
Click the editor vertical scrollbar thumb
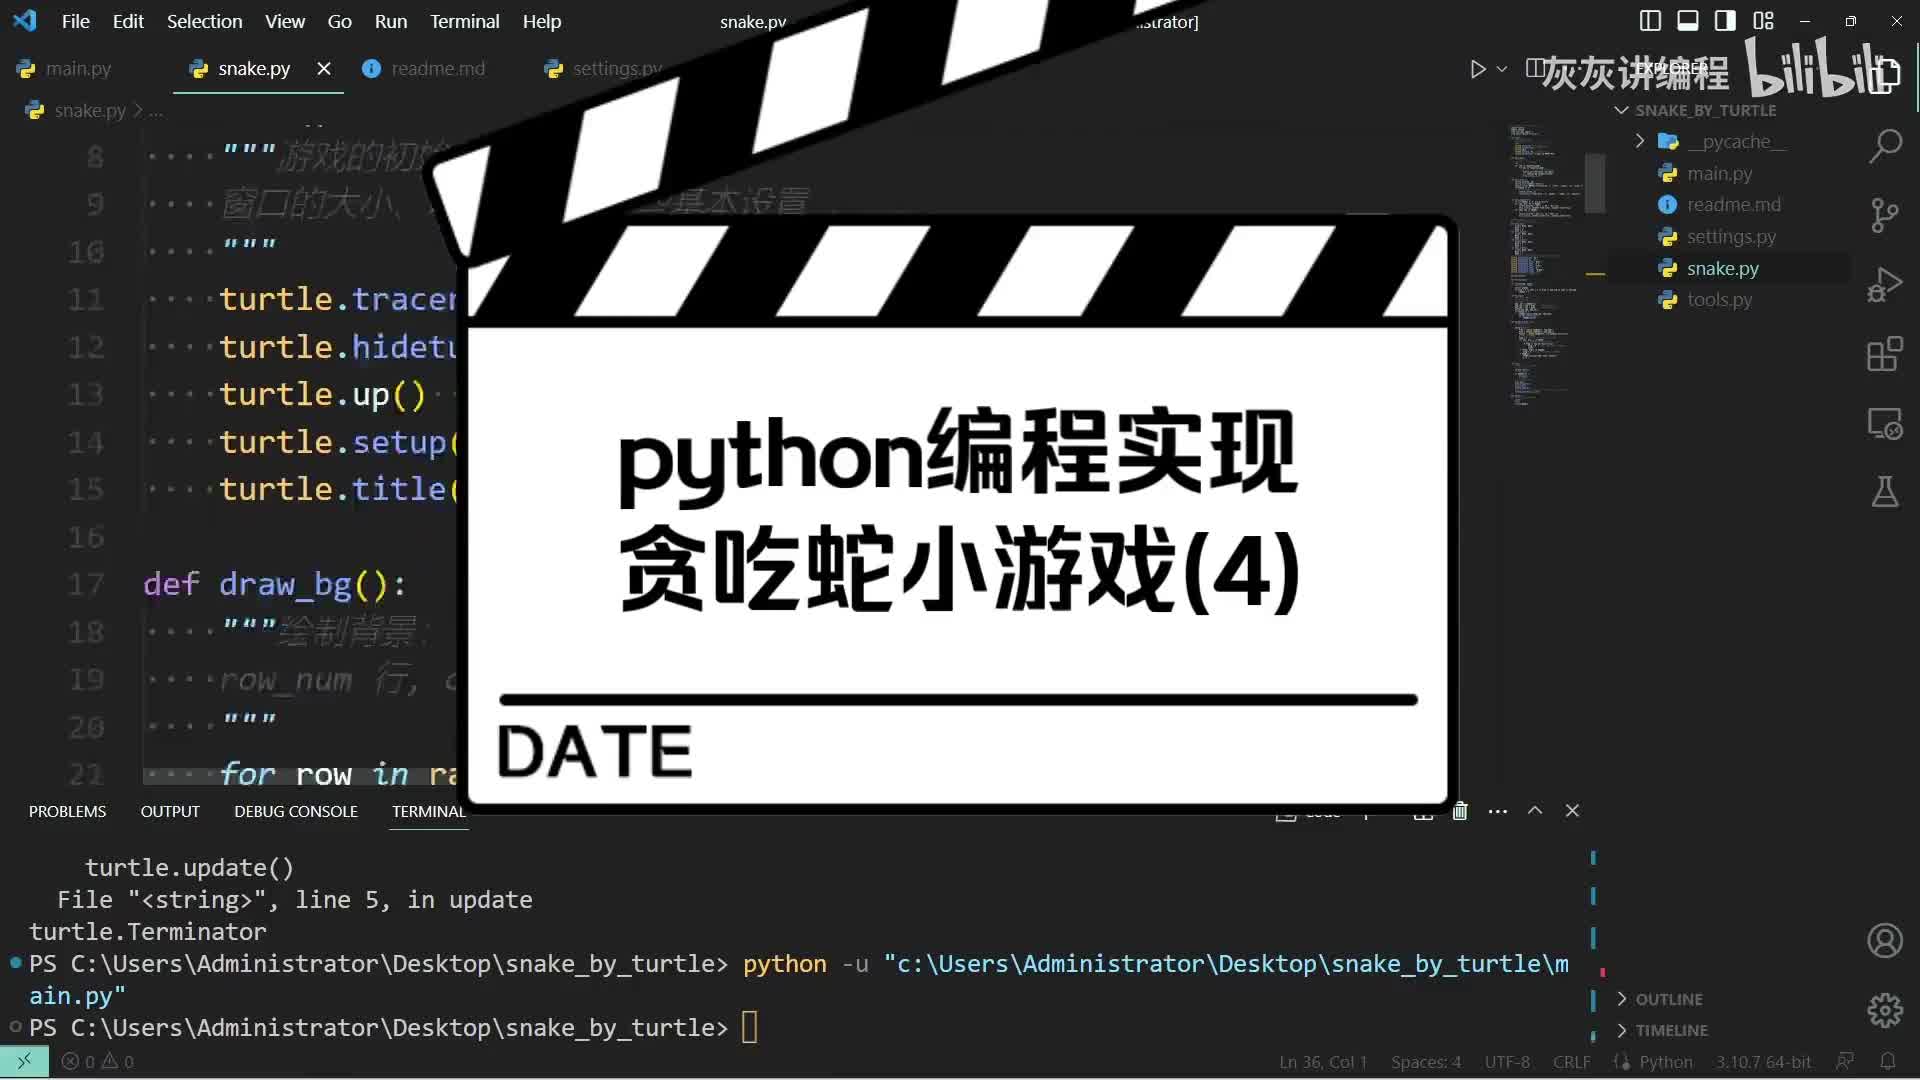(1596, 183)
